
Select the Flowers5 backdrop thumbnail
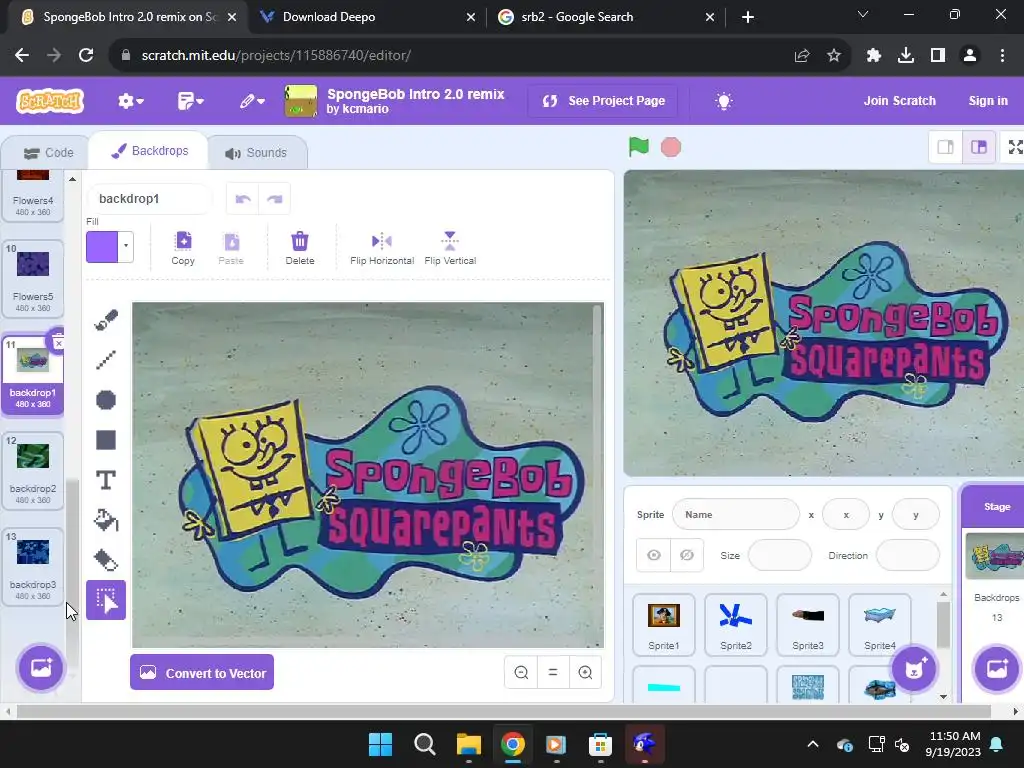33,280
